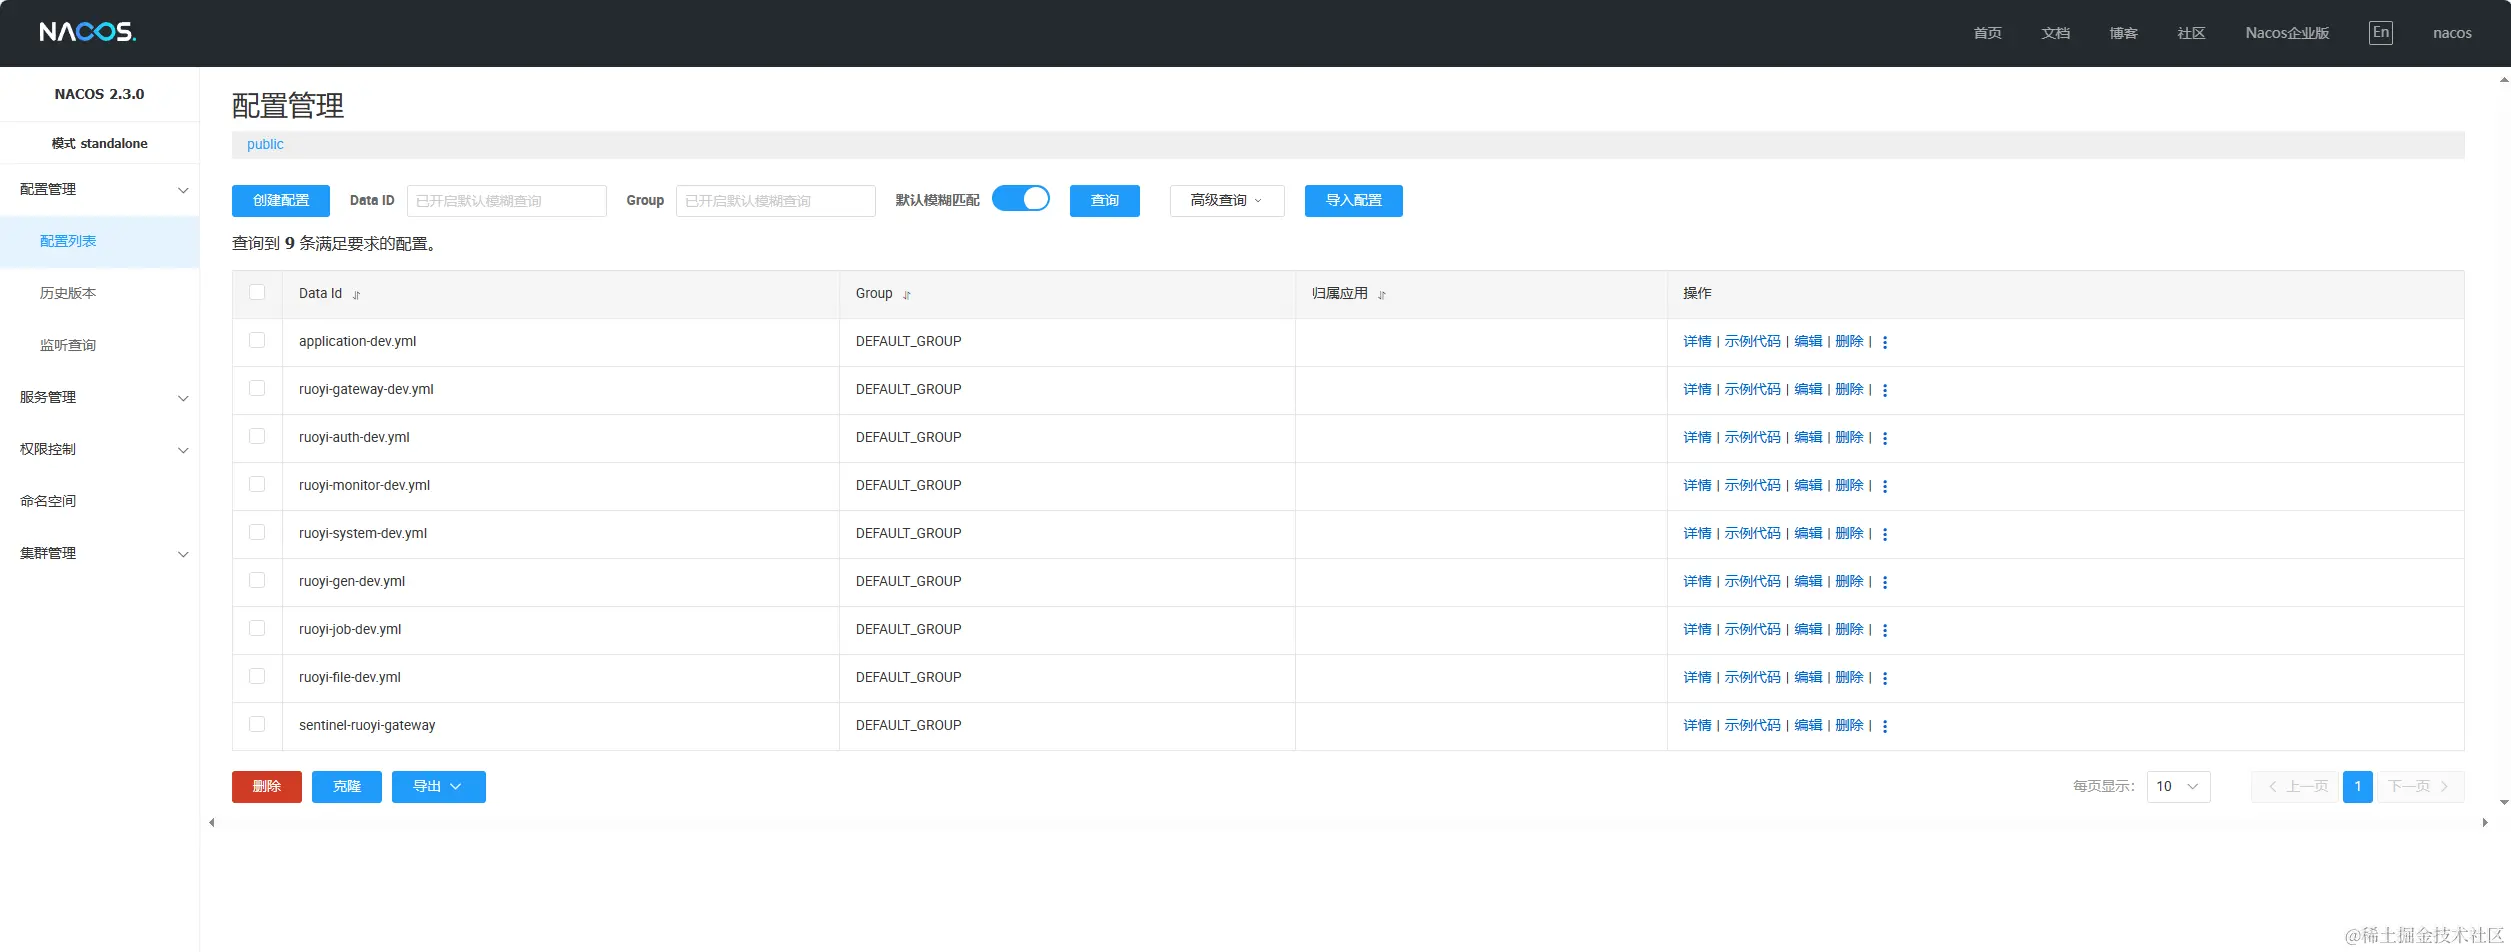This screenshot has height=952, width=2511.
Task: Check the ruoyi-auth-dev.yml row checkbox
Action: pos(257,436)
